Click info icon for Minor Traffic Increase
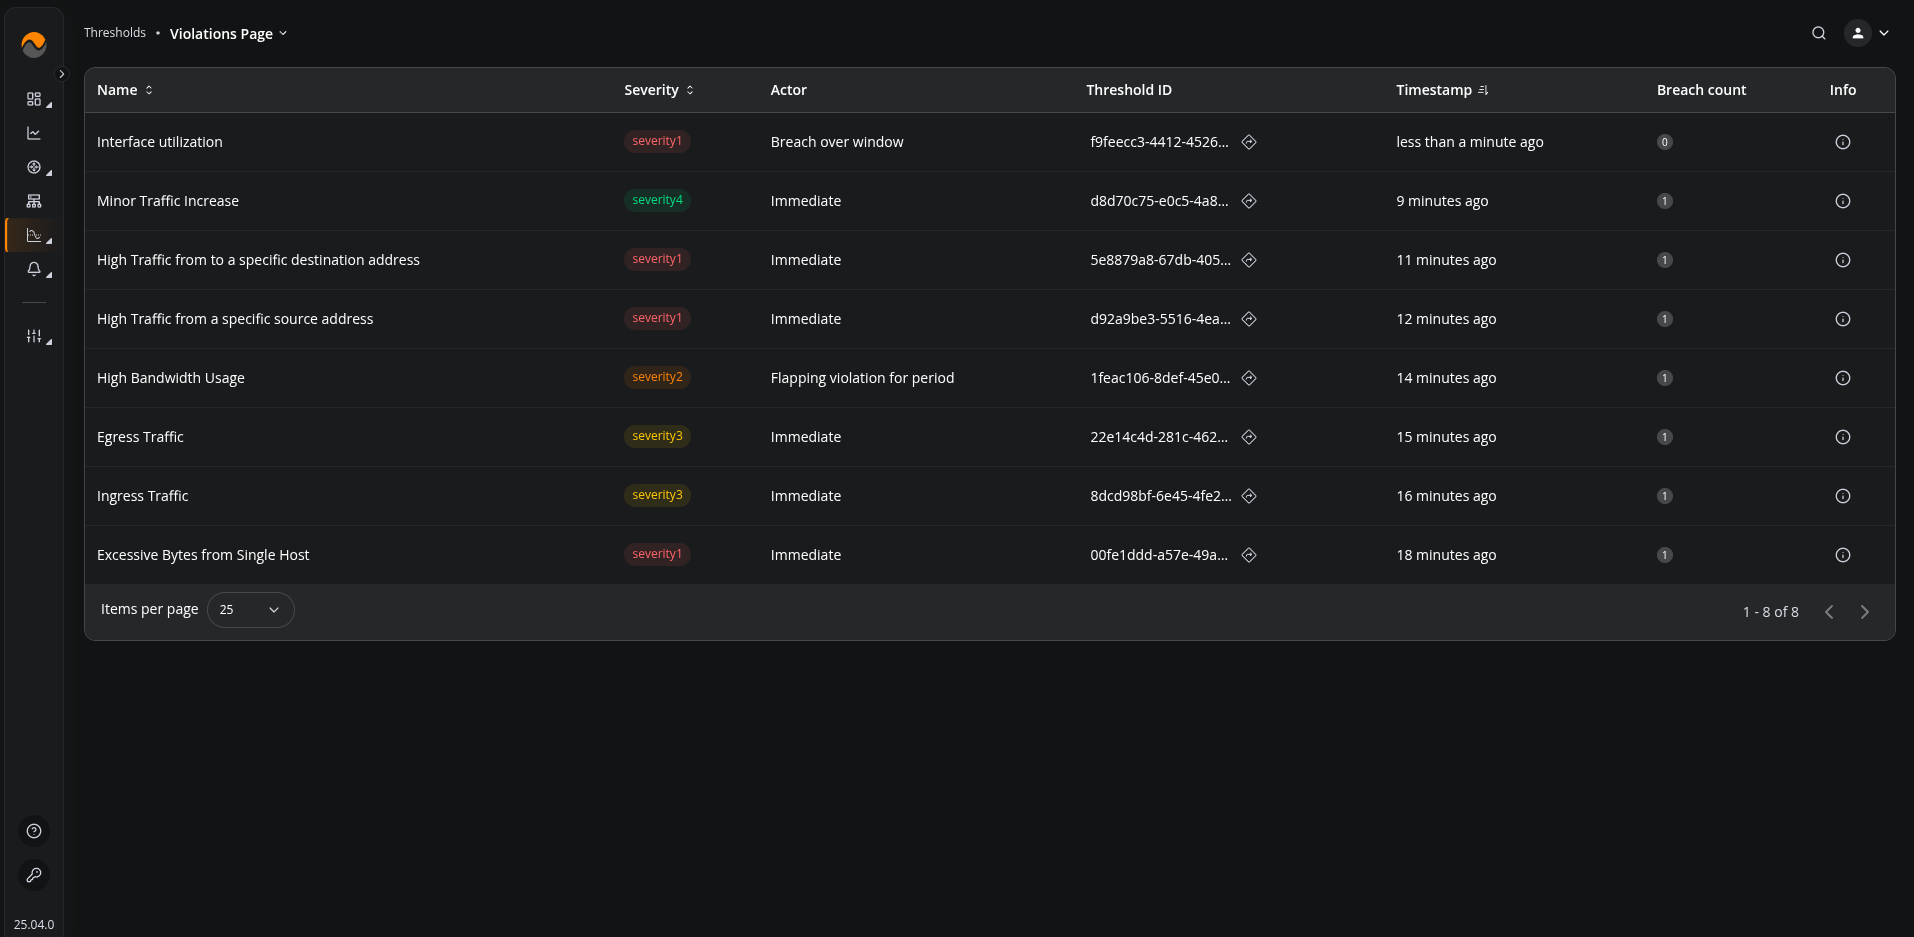This screenshot has height=937, width=1914. coord(1842,201)
